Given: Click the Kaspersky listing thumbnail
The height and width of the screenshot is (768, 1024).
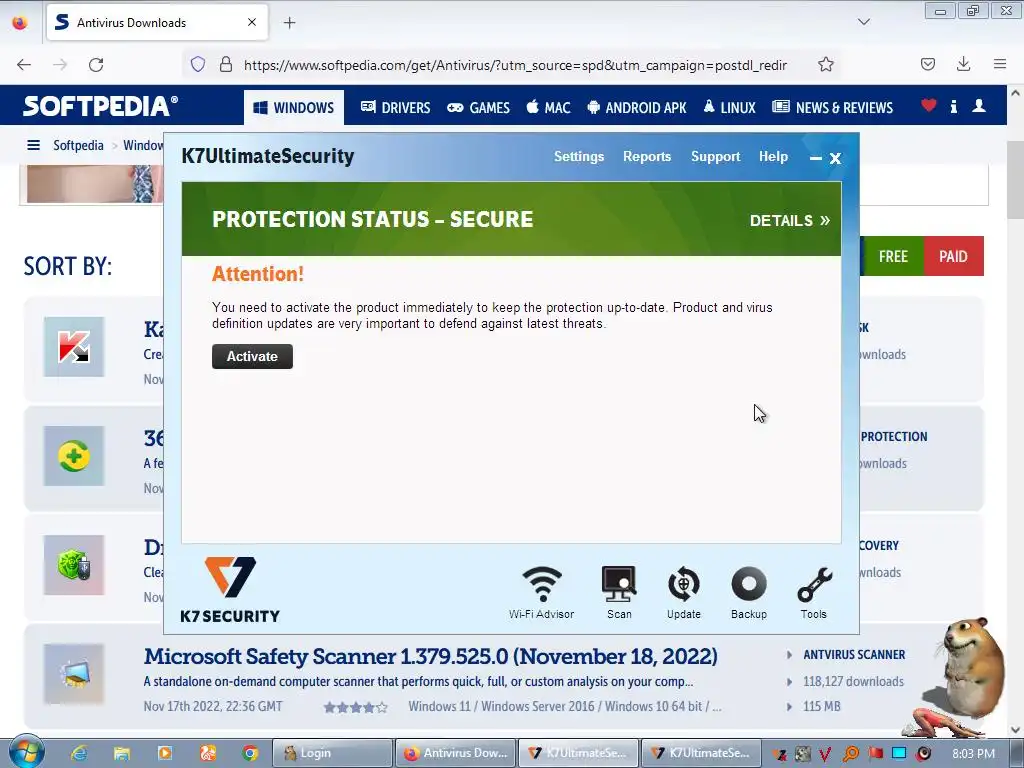Looking at the screenshot, I should (x=74, y=347).
